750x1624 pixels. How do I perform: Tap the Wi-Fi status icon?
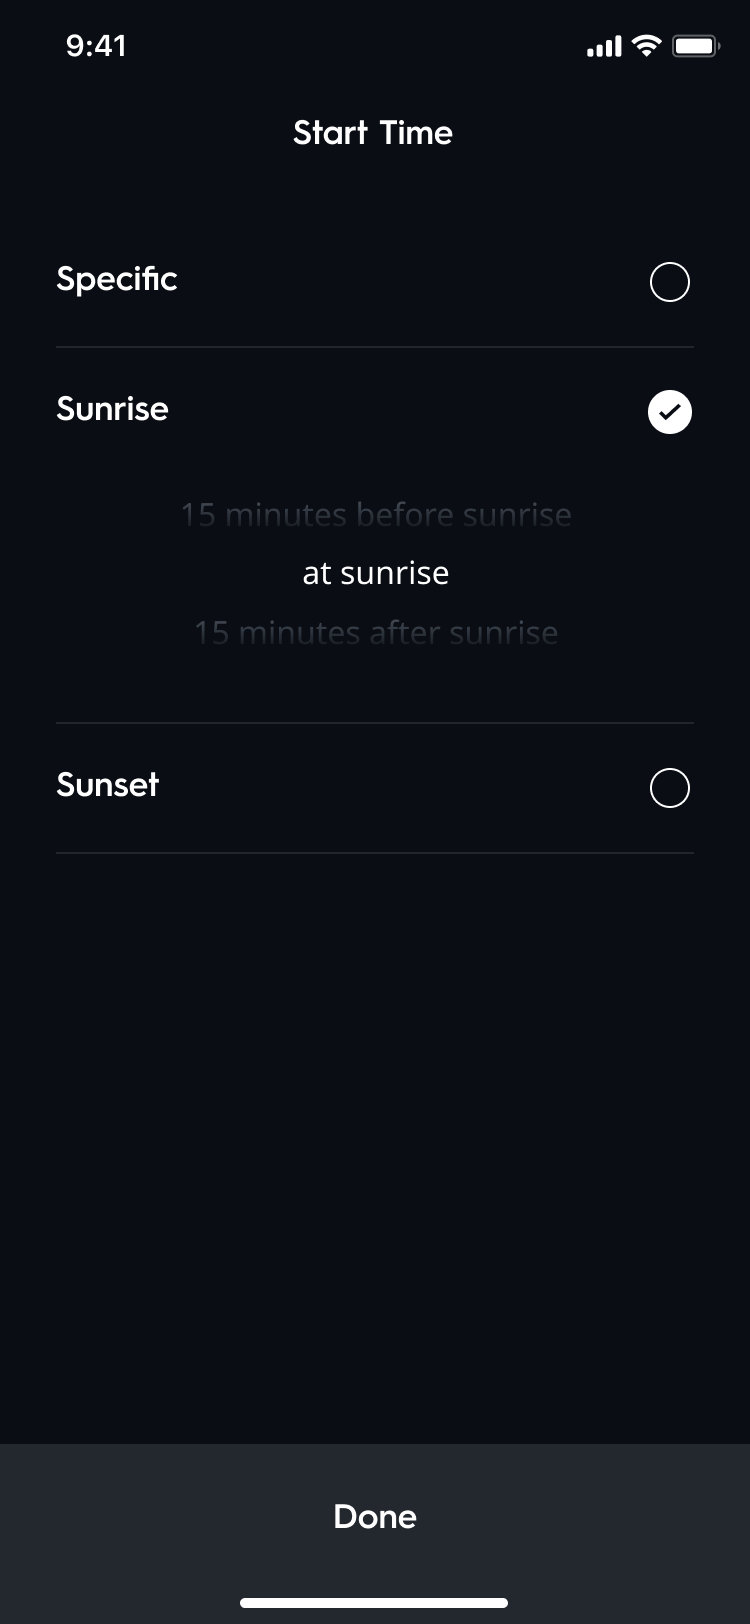point(647,46)
